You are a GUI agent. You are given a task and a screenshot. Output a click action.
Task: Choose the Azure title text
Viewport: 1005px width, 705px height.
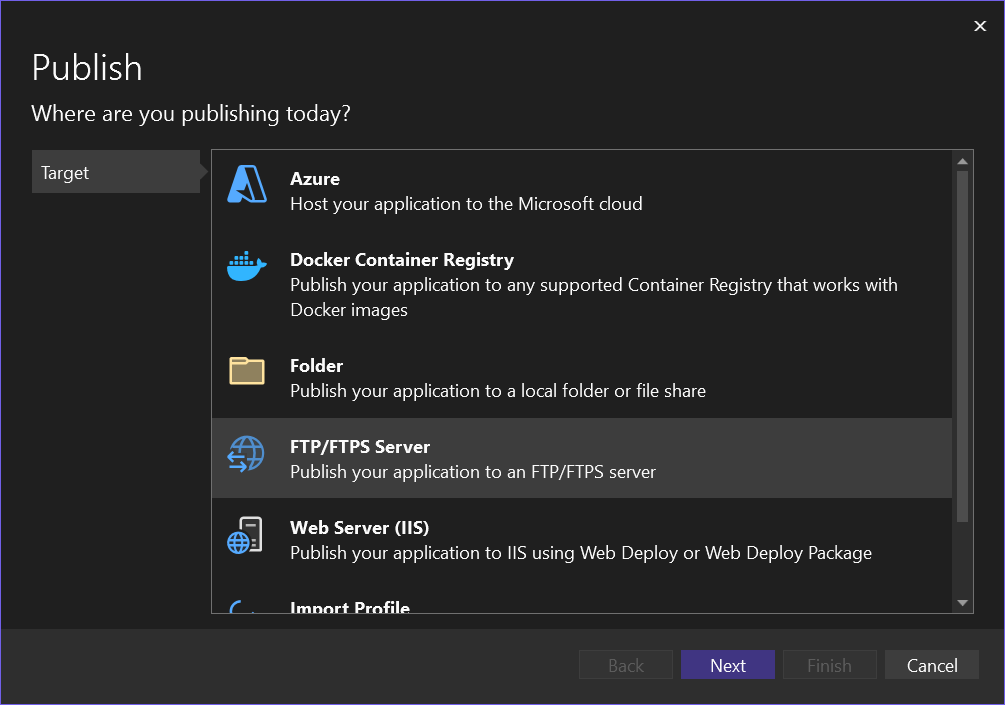point(315,179)
